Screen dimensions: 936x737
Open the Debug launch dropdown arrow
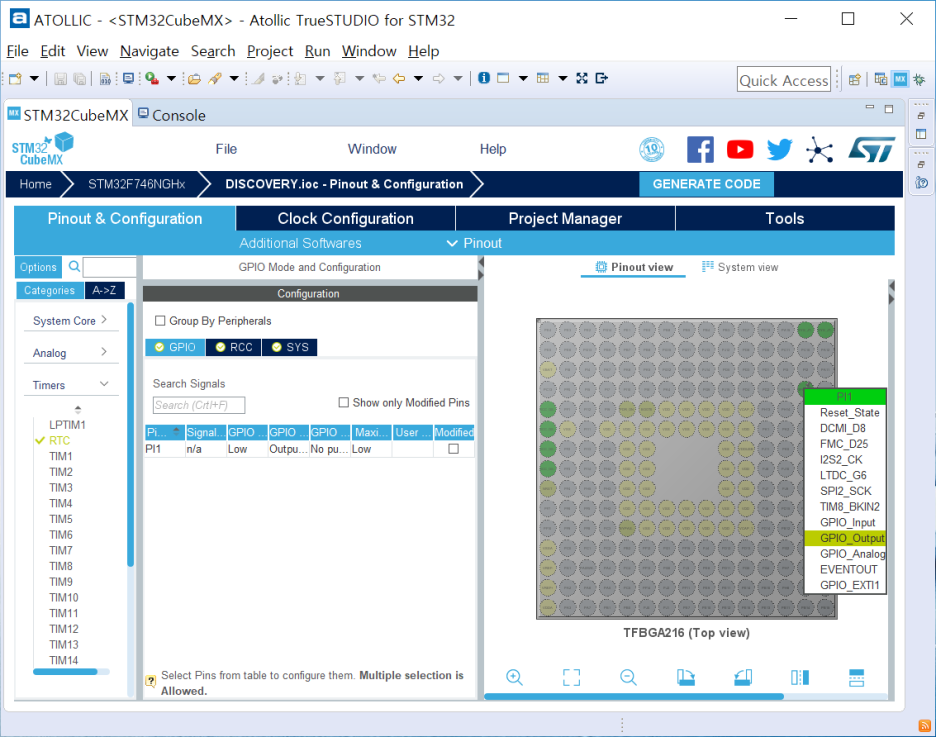coord(171,78)
